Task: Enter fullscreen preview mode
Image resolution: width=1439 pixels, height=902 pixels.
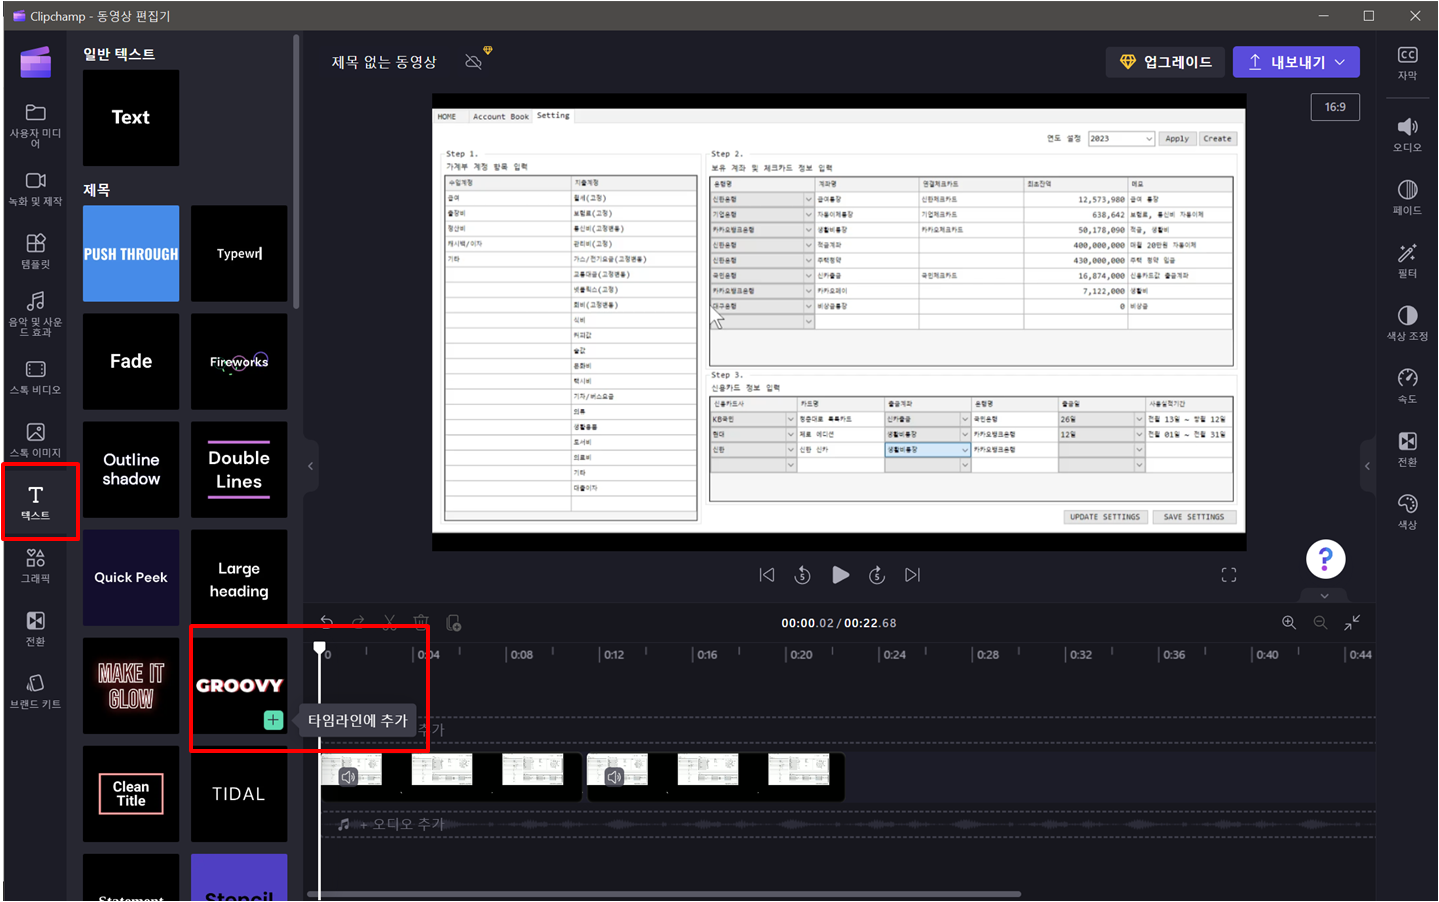Action: click(1229, 575)
